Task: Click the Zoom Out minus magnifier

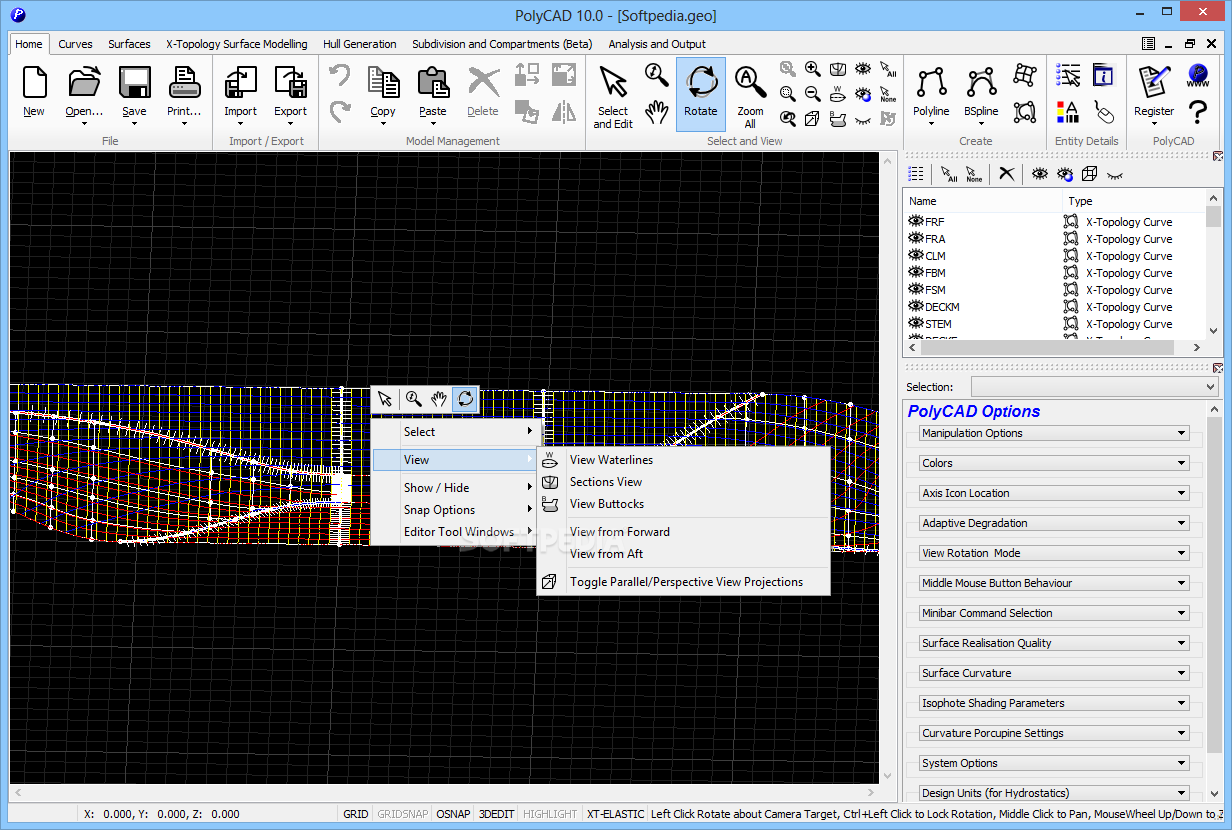Action: [813, 94]
